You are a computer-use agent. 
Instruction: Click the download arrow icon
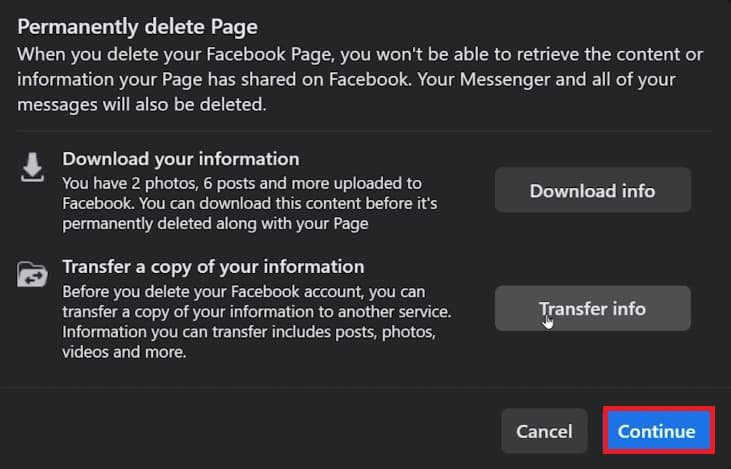33,169
